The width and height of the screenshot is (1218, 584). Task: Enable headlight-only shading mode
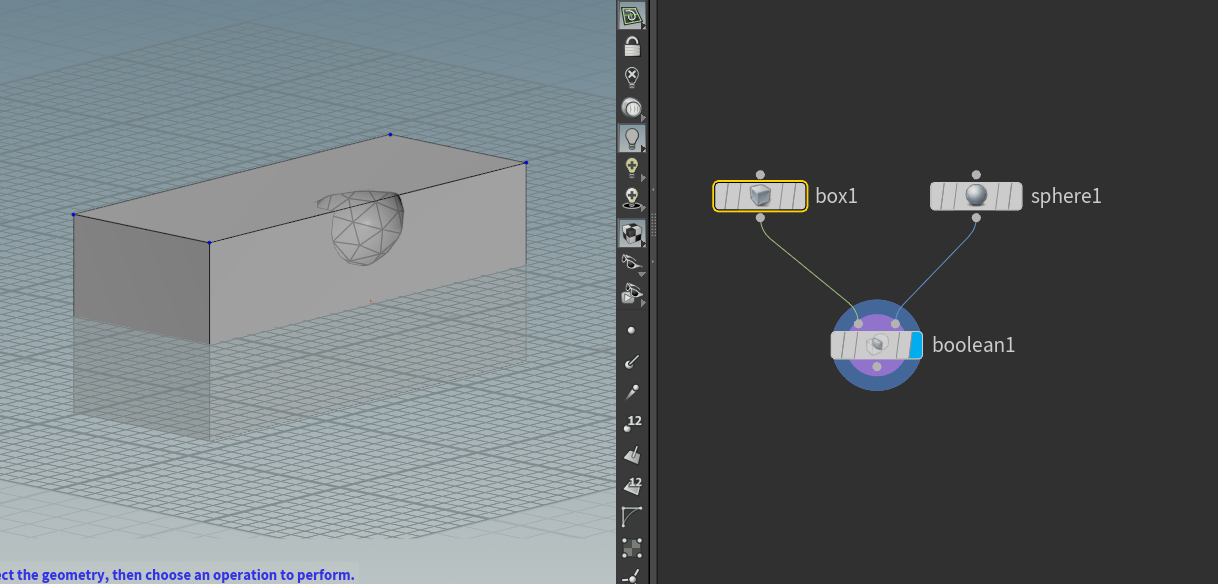pos(632,108)
